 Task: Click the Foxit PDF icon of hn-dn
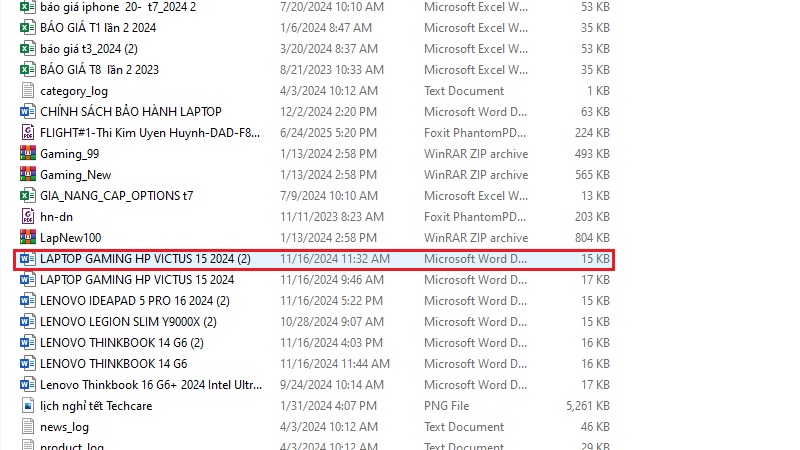click(28, 216)
